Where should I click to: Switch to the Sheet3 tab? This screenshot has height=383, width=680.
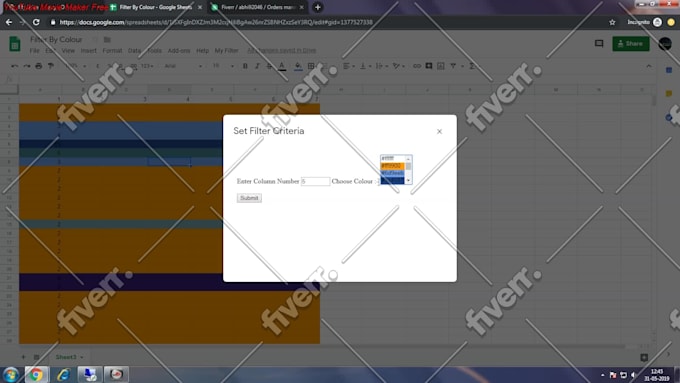69,357
